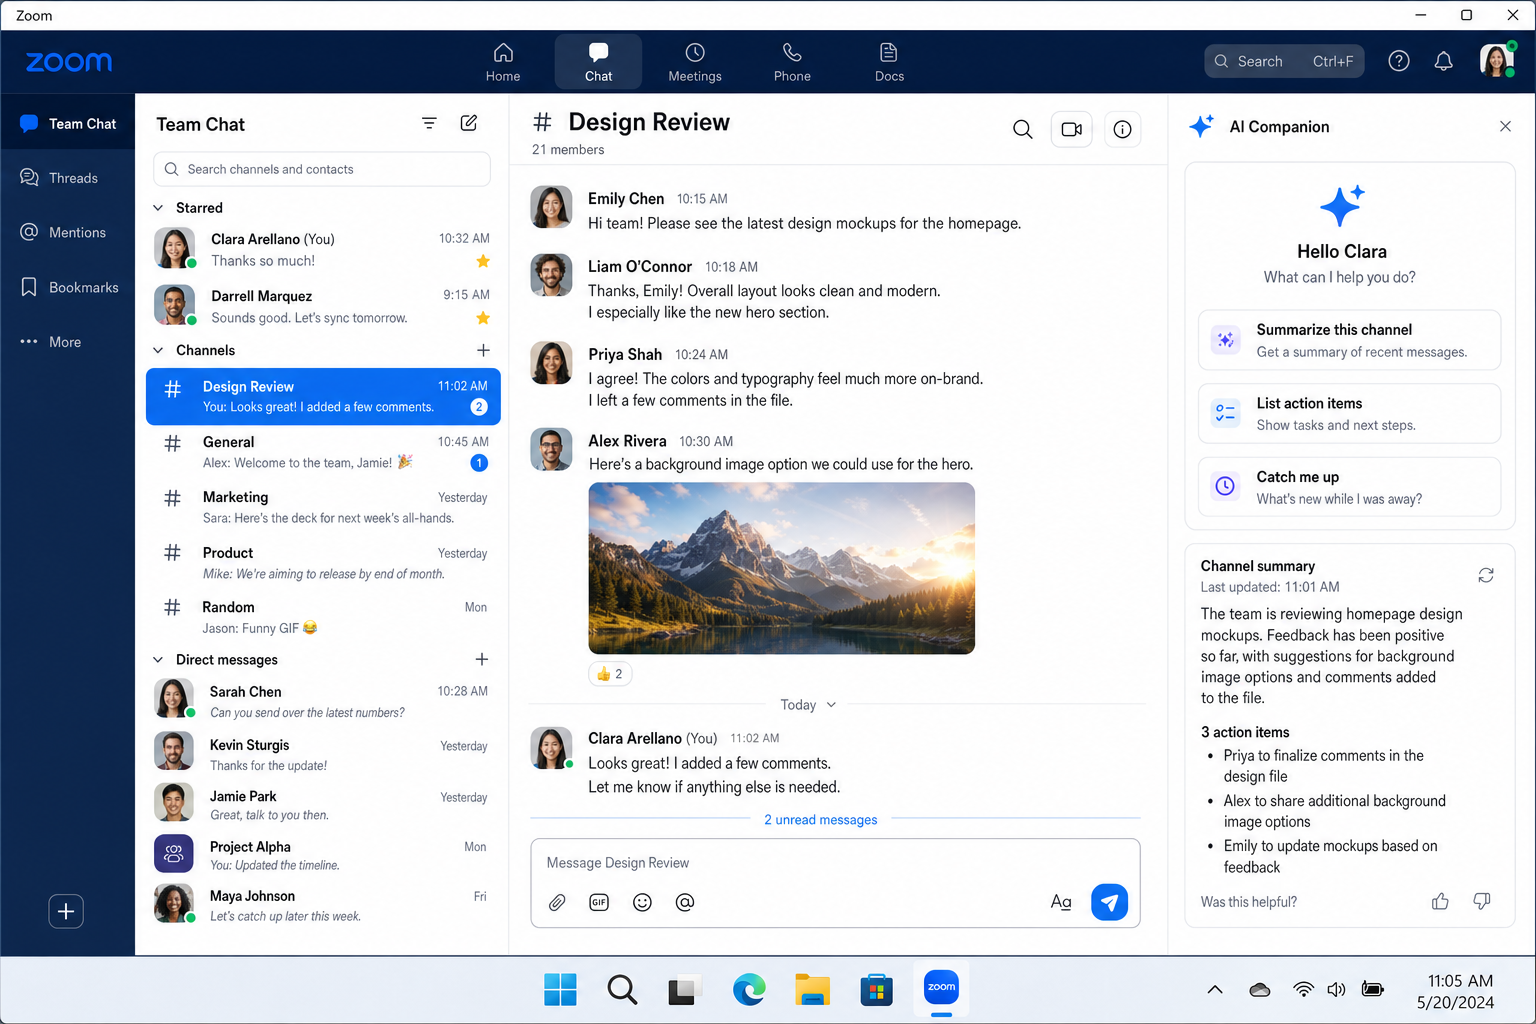The width and height of the screenshot is (1536, 1024).
Task: Start a video meeting in Design Review
Action: click(x=1071, y=129)
